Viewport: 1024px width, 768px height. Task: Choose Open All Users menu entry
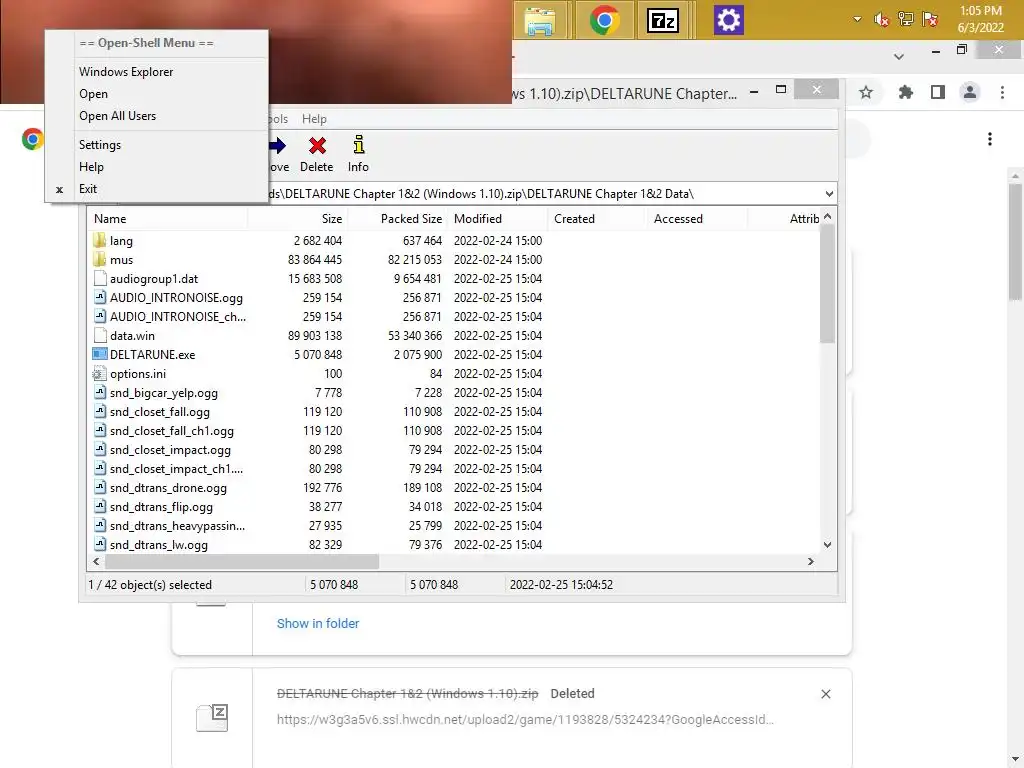click(118, 116)
